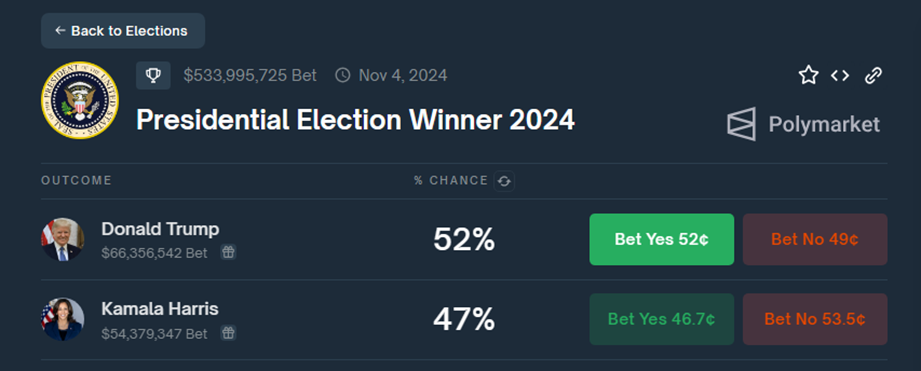Go back using Back to Elections button
Image resolution: width=921 pixels, height=371 pixels.
click(123, 31)
